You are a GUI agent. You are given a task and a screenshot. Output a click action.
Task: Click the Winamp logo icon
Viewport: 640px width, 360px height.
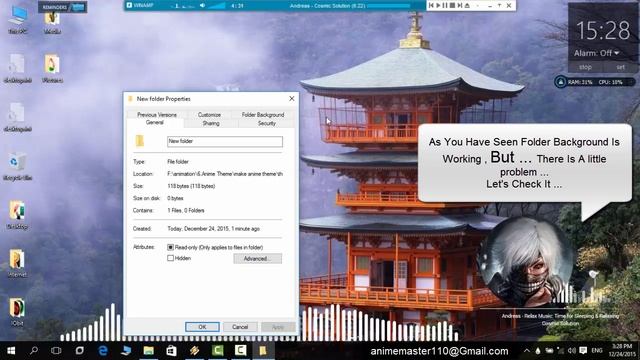click(x=129, y=5)
